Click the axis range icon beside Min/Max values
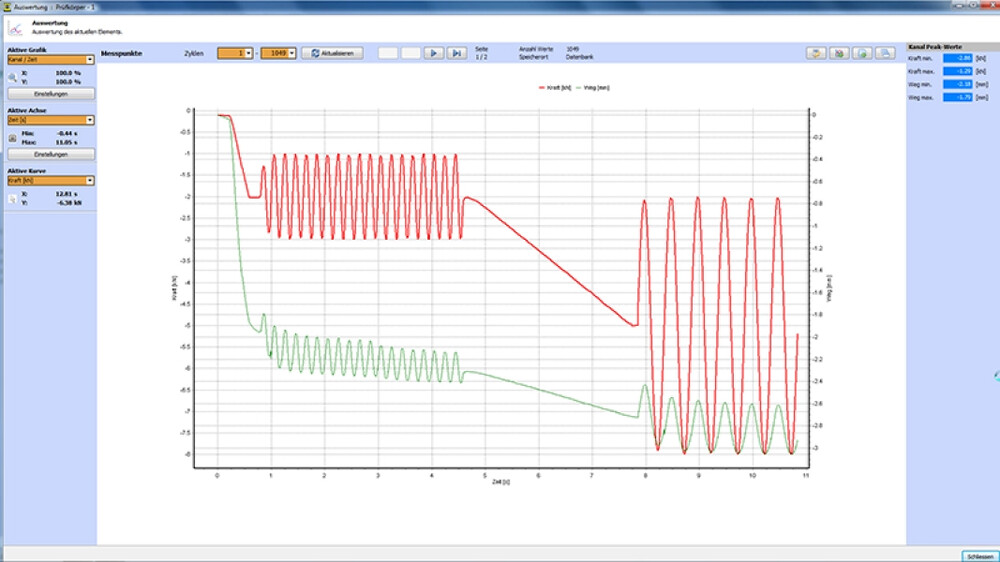The height and width of the screenshot is (562, 1000). coord(12,139)
